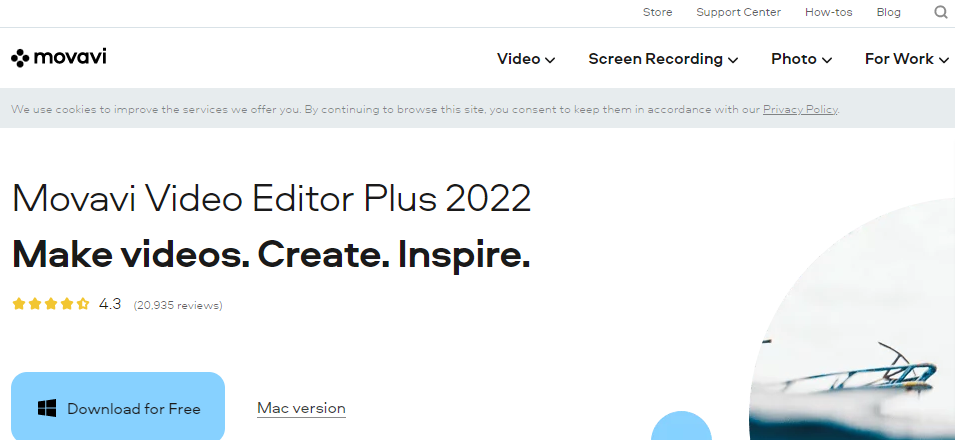This screenshot has width=955, height=440.
Task: Expand the Photo menu
Action: click(802, 59)
